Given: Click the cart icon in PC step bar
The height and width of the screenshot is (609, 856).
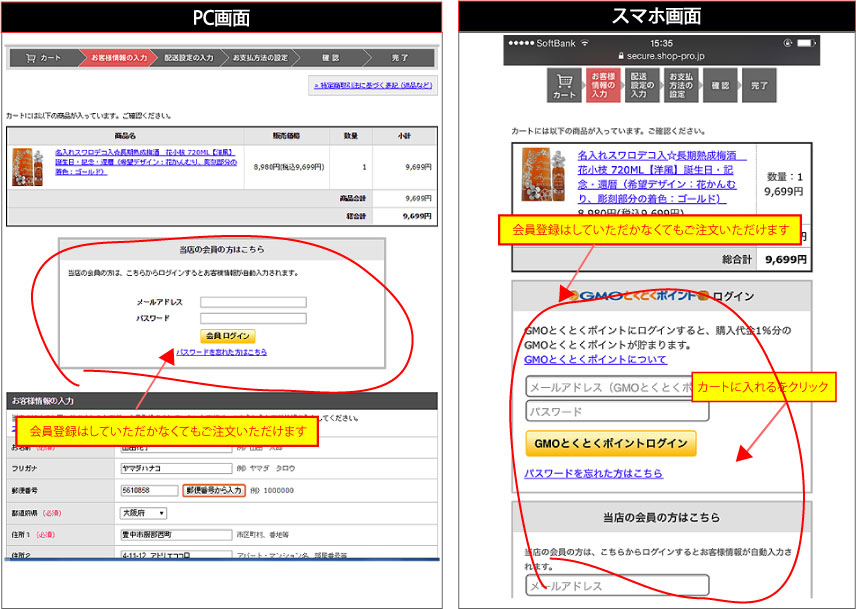Looking at the screenshot, I should pyautogui.click(x=31, y=58).
